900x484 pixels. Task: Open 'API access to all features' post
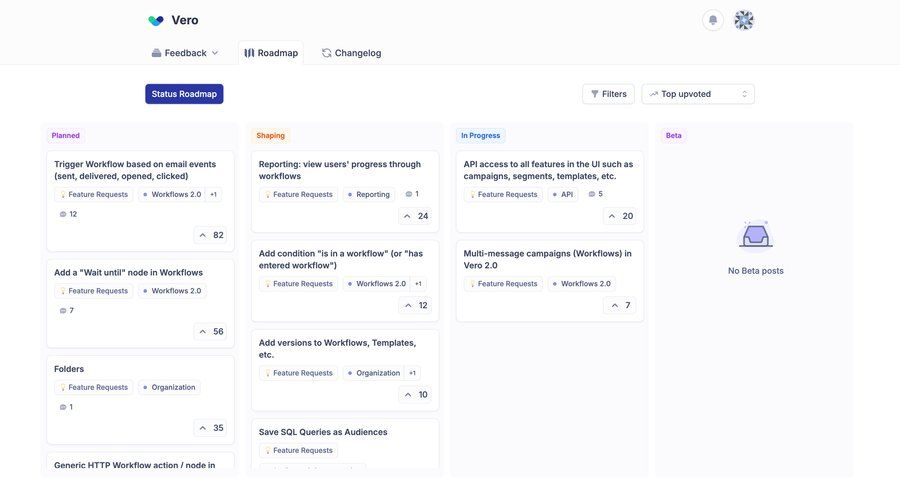click(548, 170)
